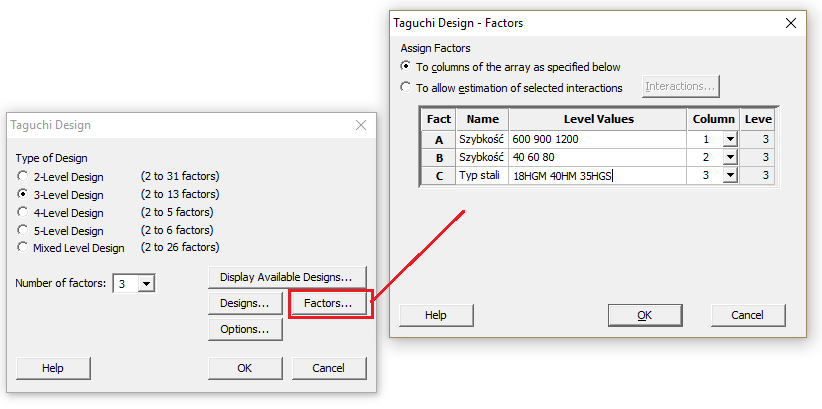Close the Taguchi Design dialog window

tap(361, 125)
